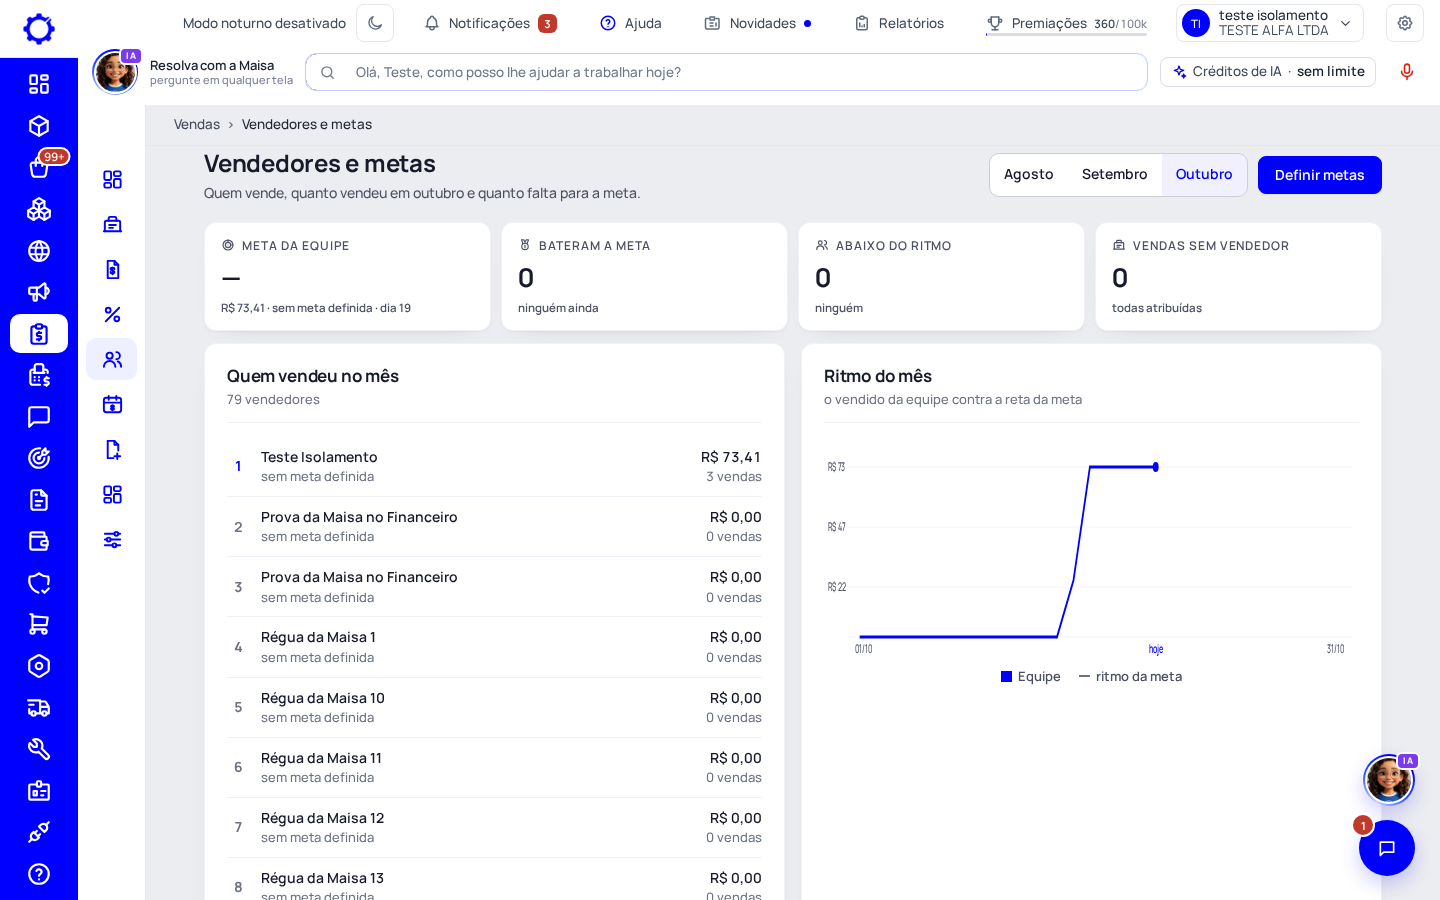Toggle ritmo da meta legend entry
The height and width of the screenshot is (900, 1440).
pyautogui.click(x=1131, y=677)
